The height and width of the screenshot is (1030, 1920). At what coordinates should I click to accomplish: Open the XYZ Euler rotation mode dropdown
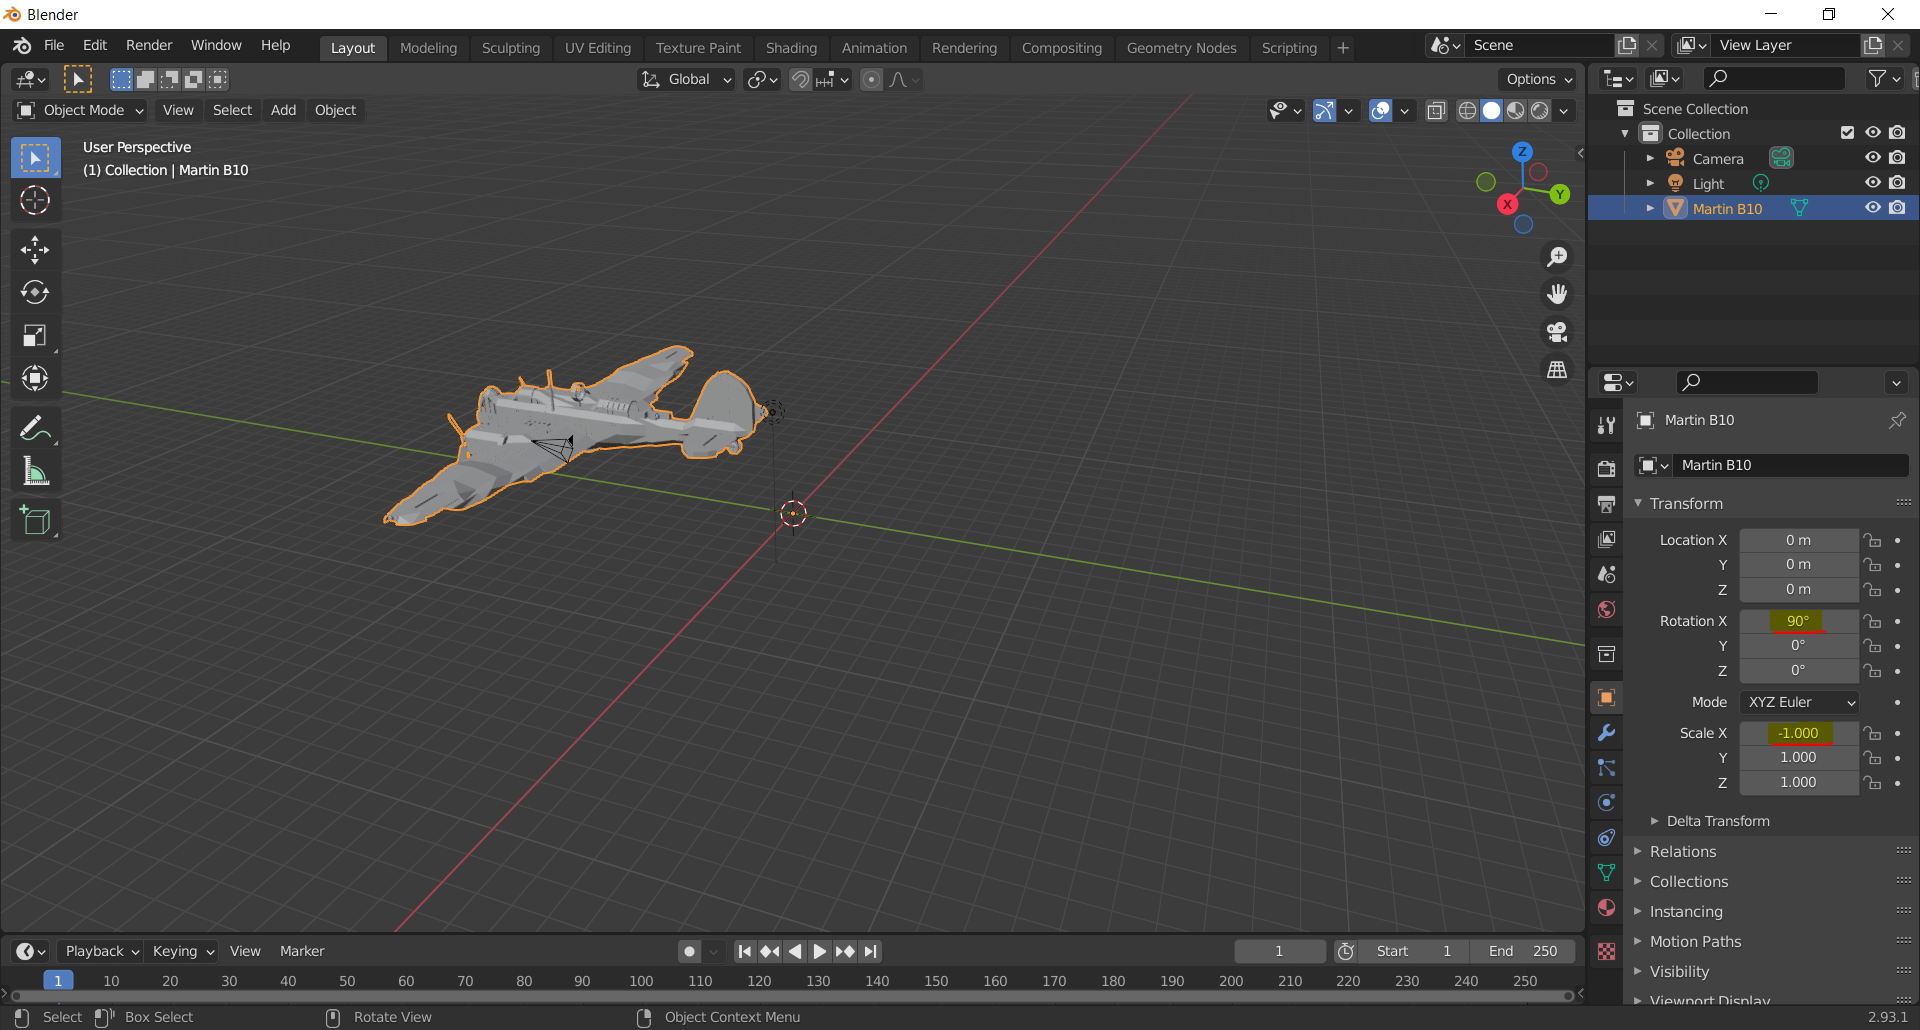click(1799, 702)
